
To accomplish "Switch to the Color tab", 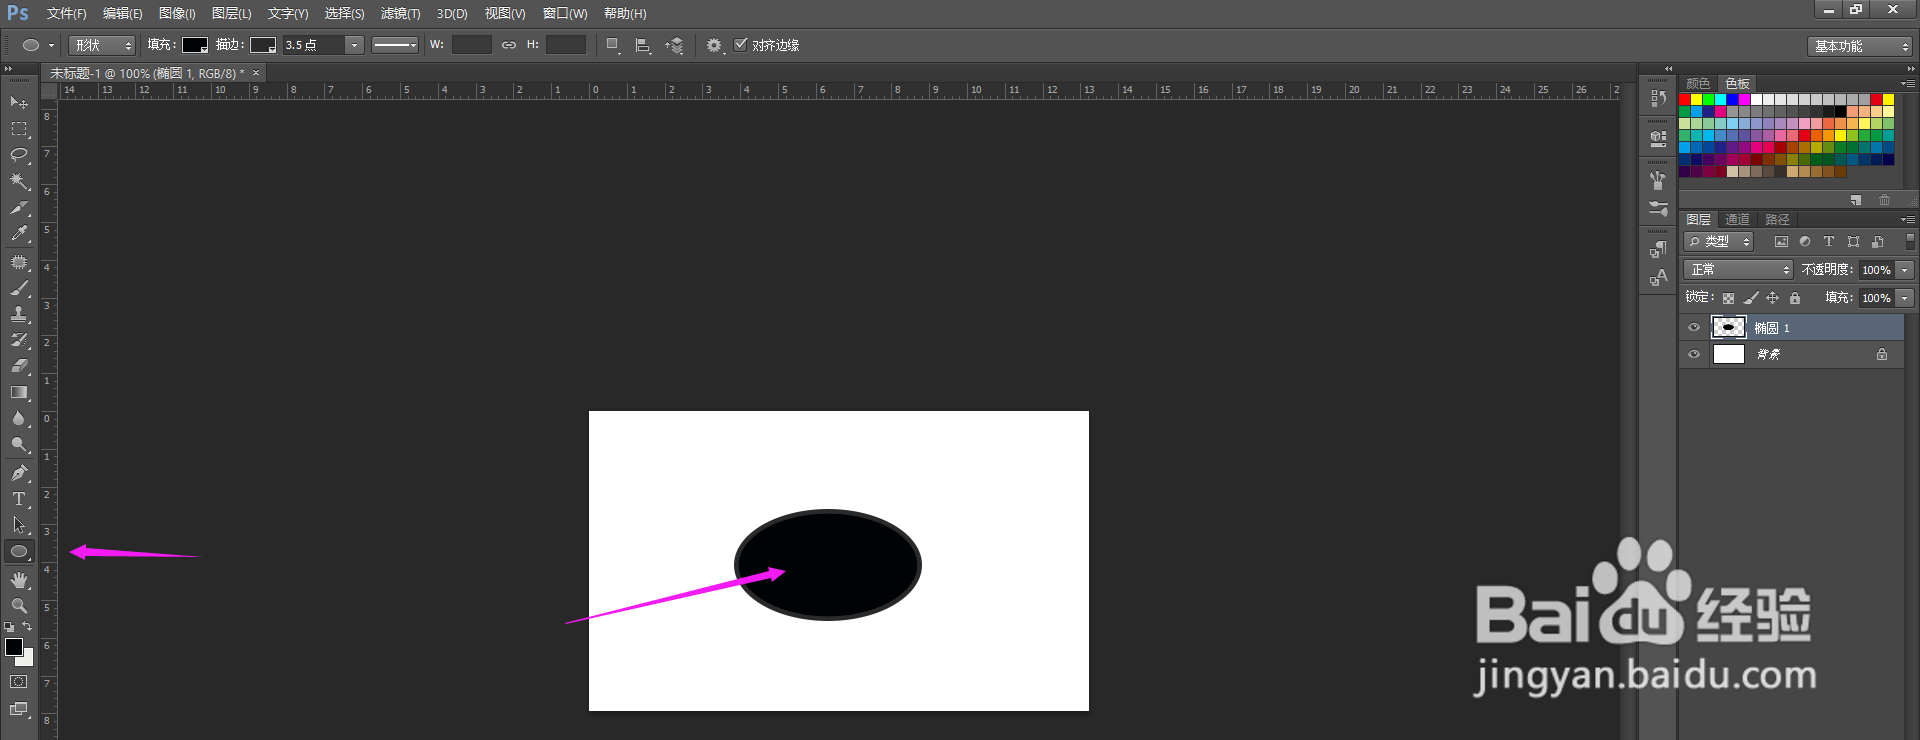I will pyautogui.click(x=1698, y=83).
